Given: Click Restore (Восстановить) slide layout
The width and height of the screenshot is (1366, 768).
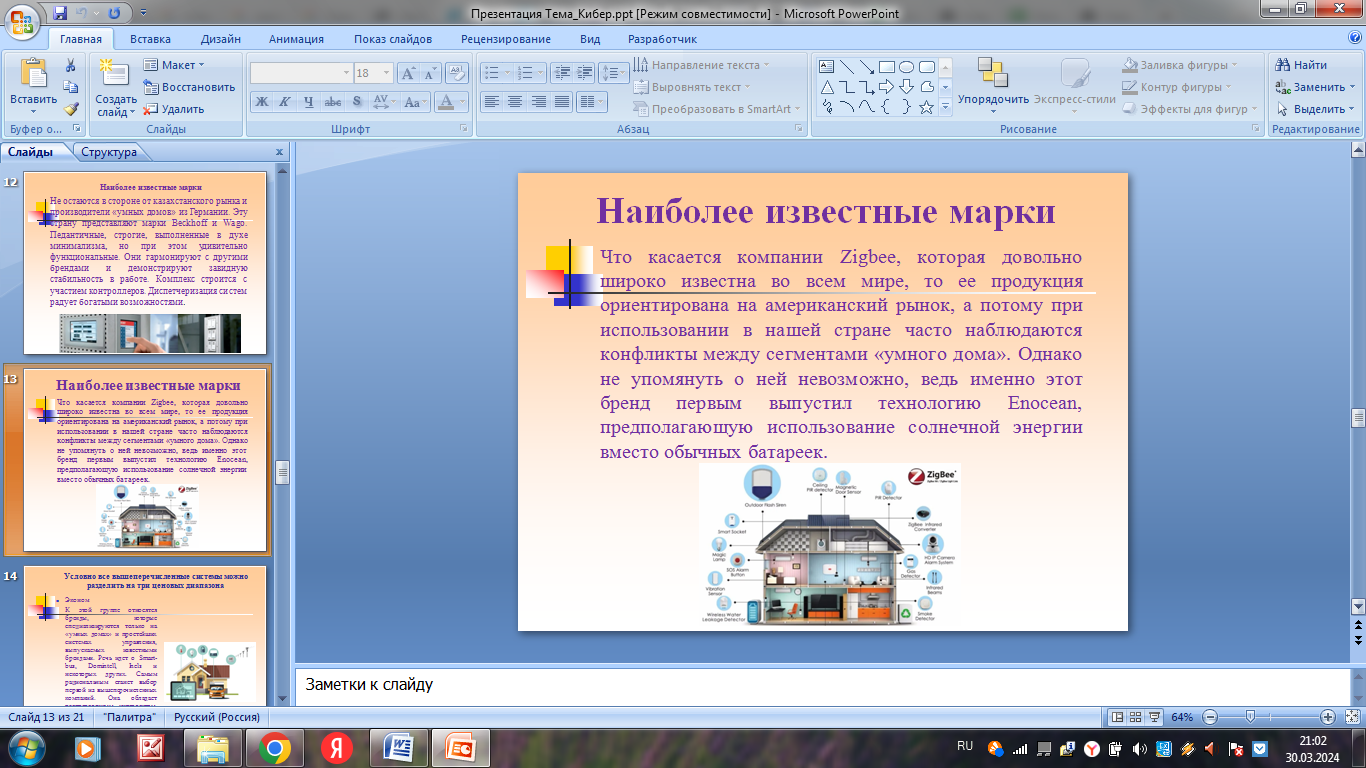Looking at the screenshot, I should 189,87.
